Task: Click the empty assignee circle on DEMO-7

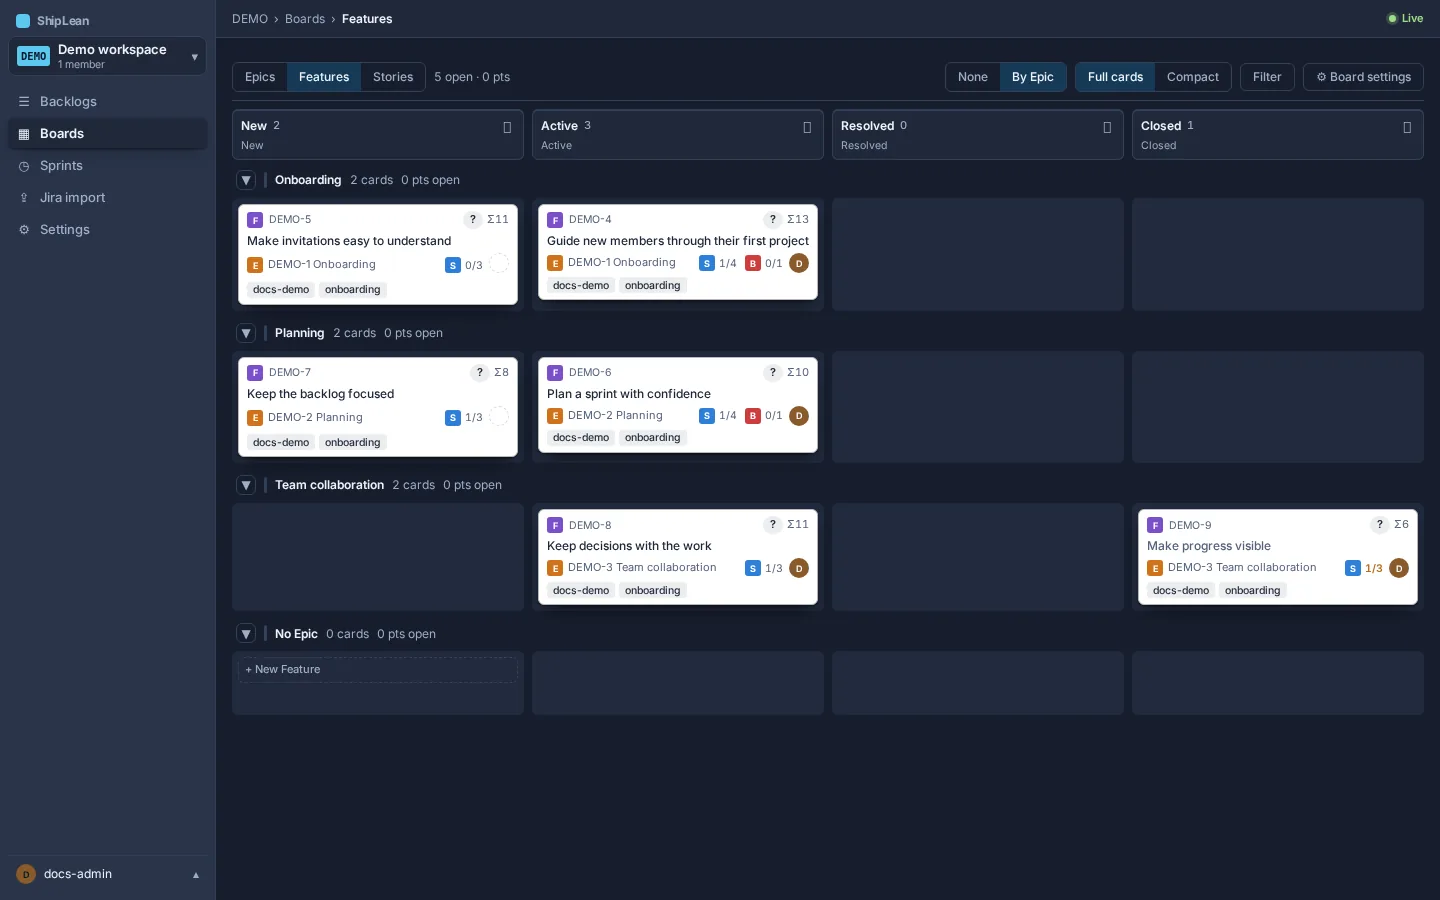Action: pos(499,417)
